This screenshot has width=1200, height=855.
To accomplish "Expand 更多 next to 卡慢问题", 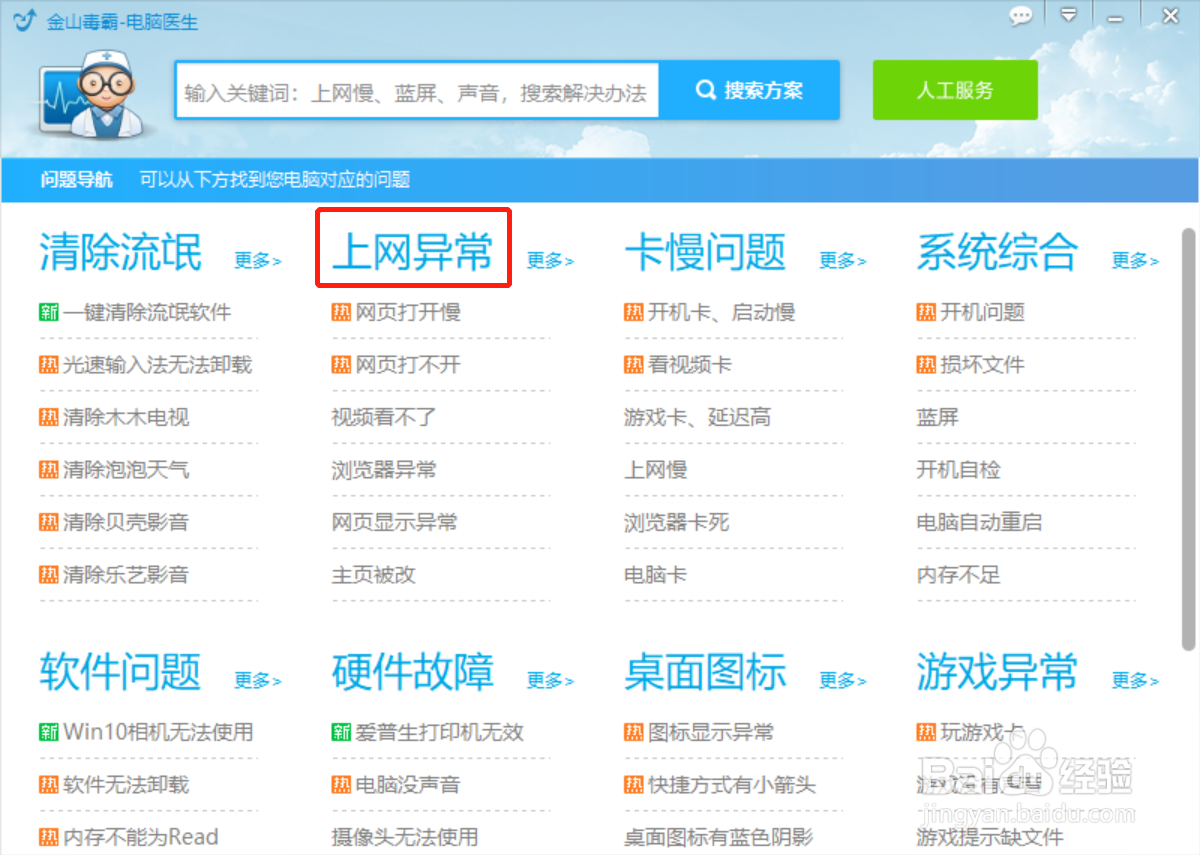I will (843, 261).
